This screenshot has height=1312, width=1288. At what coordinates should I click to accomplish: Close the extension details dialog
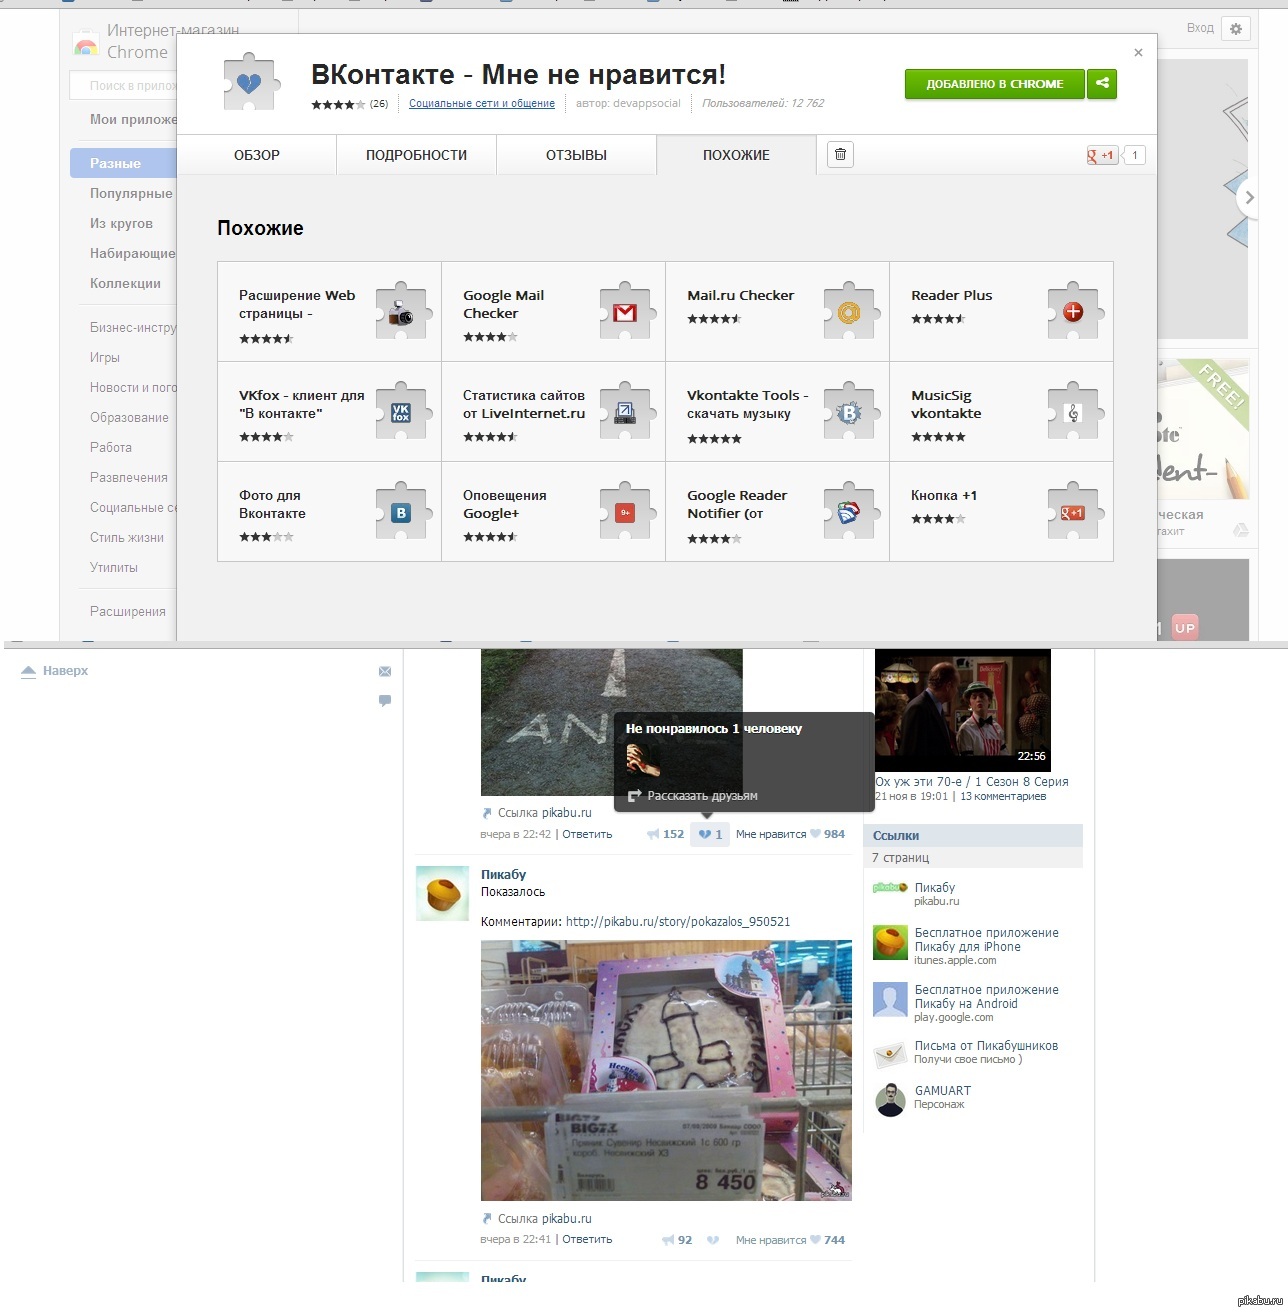[x=1138, y=52]
